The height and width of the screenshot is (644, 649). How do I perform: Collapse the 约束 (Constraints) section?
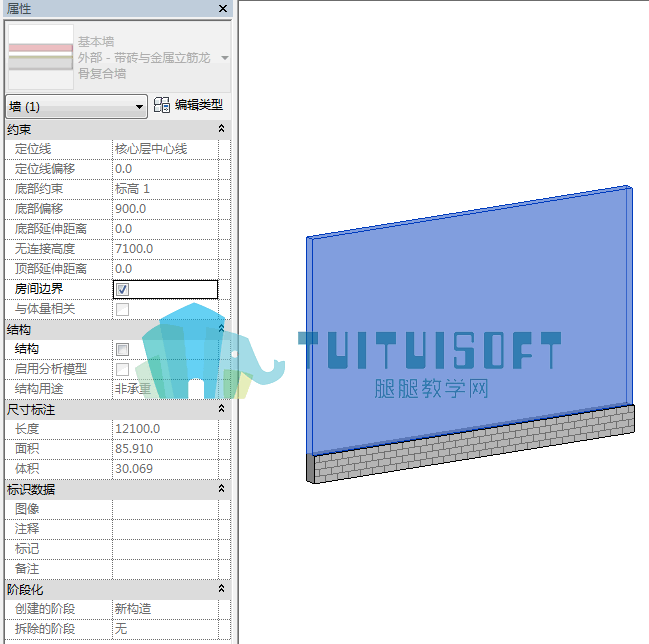tap(221, 129)
